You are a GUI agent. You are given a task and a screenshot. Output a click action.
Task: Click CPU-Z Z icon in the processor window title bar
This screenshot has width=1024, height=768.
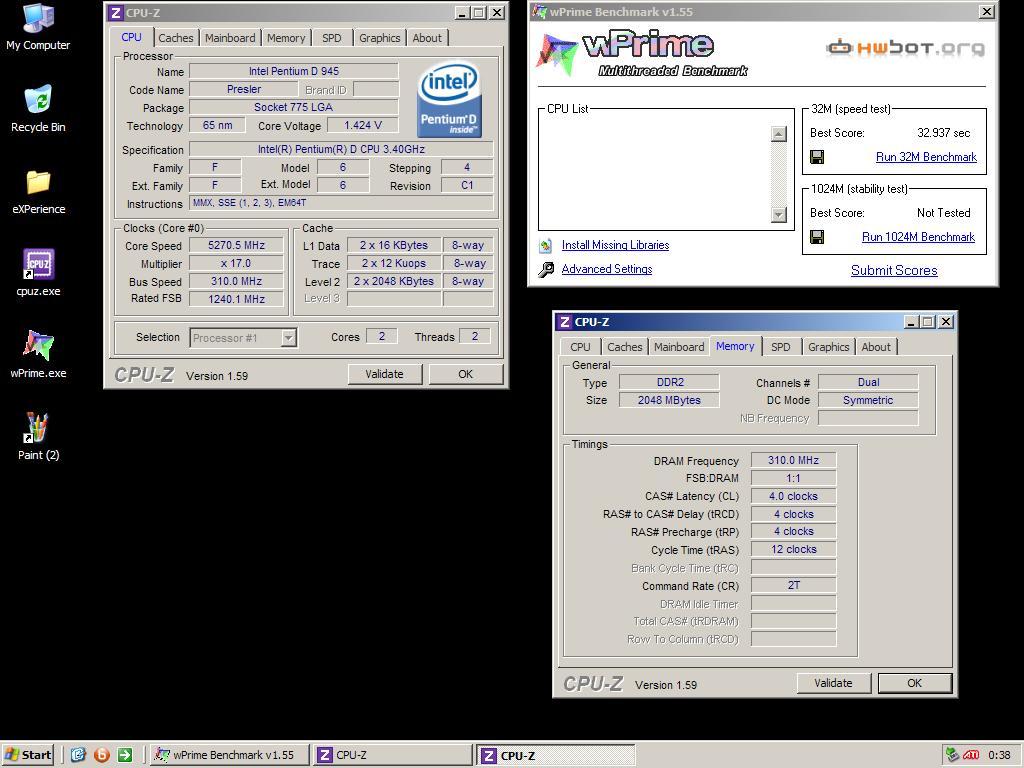(116, 12)
